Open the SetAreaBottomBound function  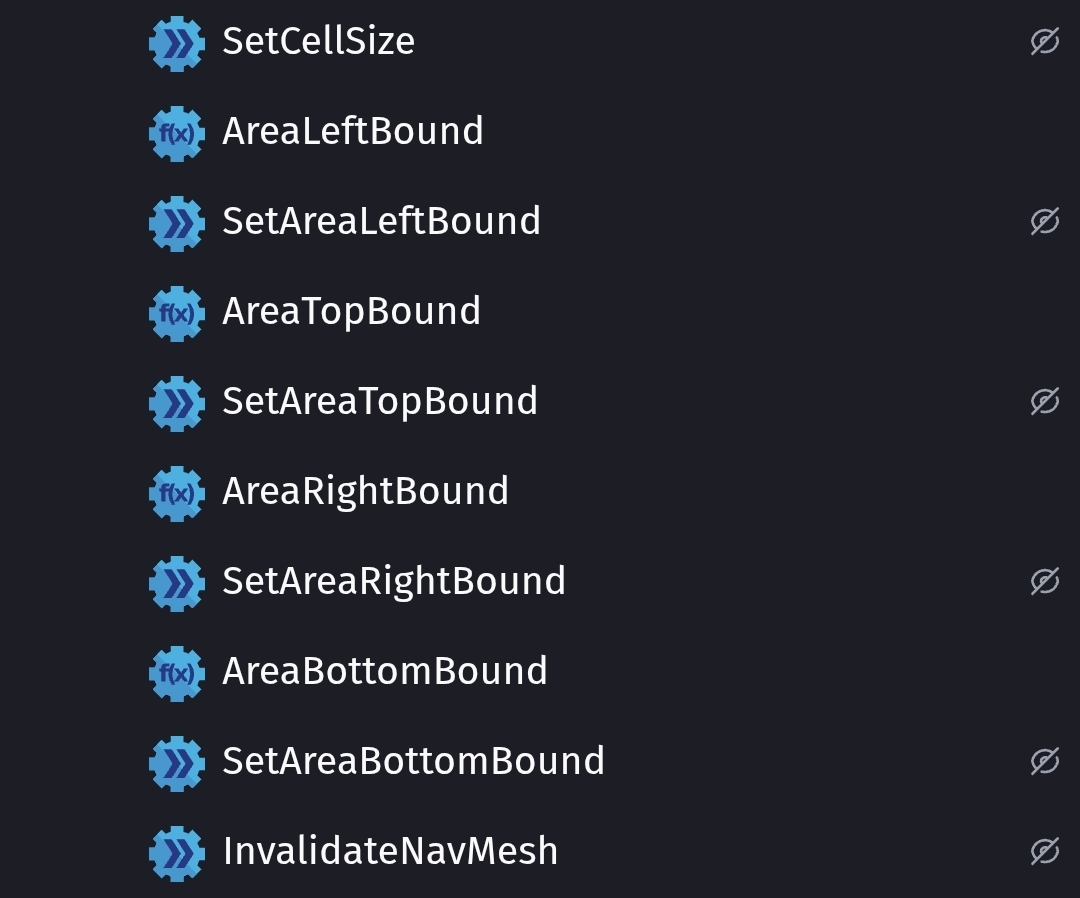[x=413, y=761]
